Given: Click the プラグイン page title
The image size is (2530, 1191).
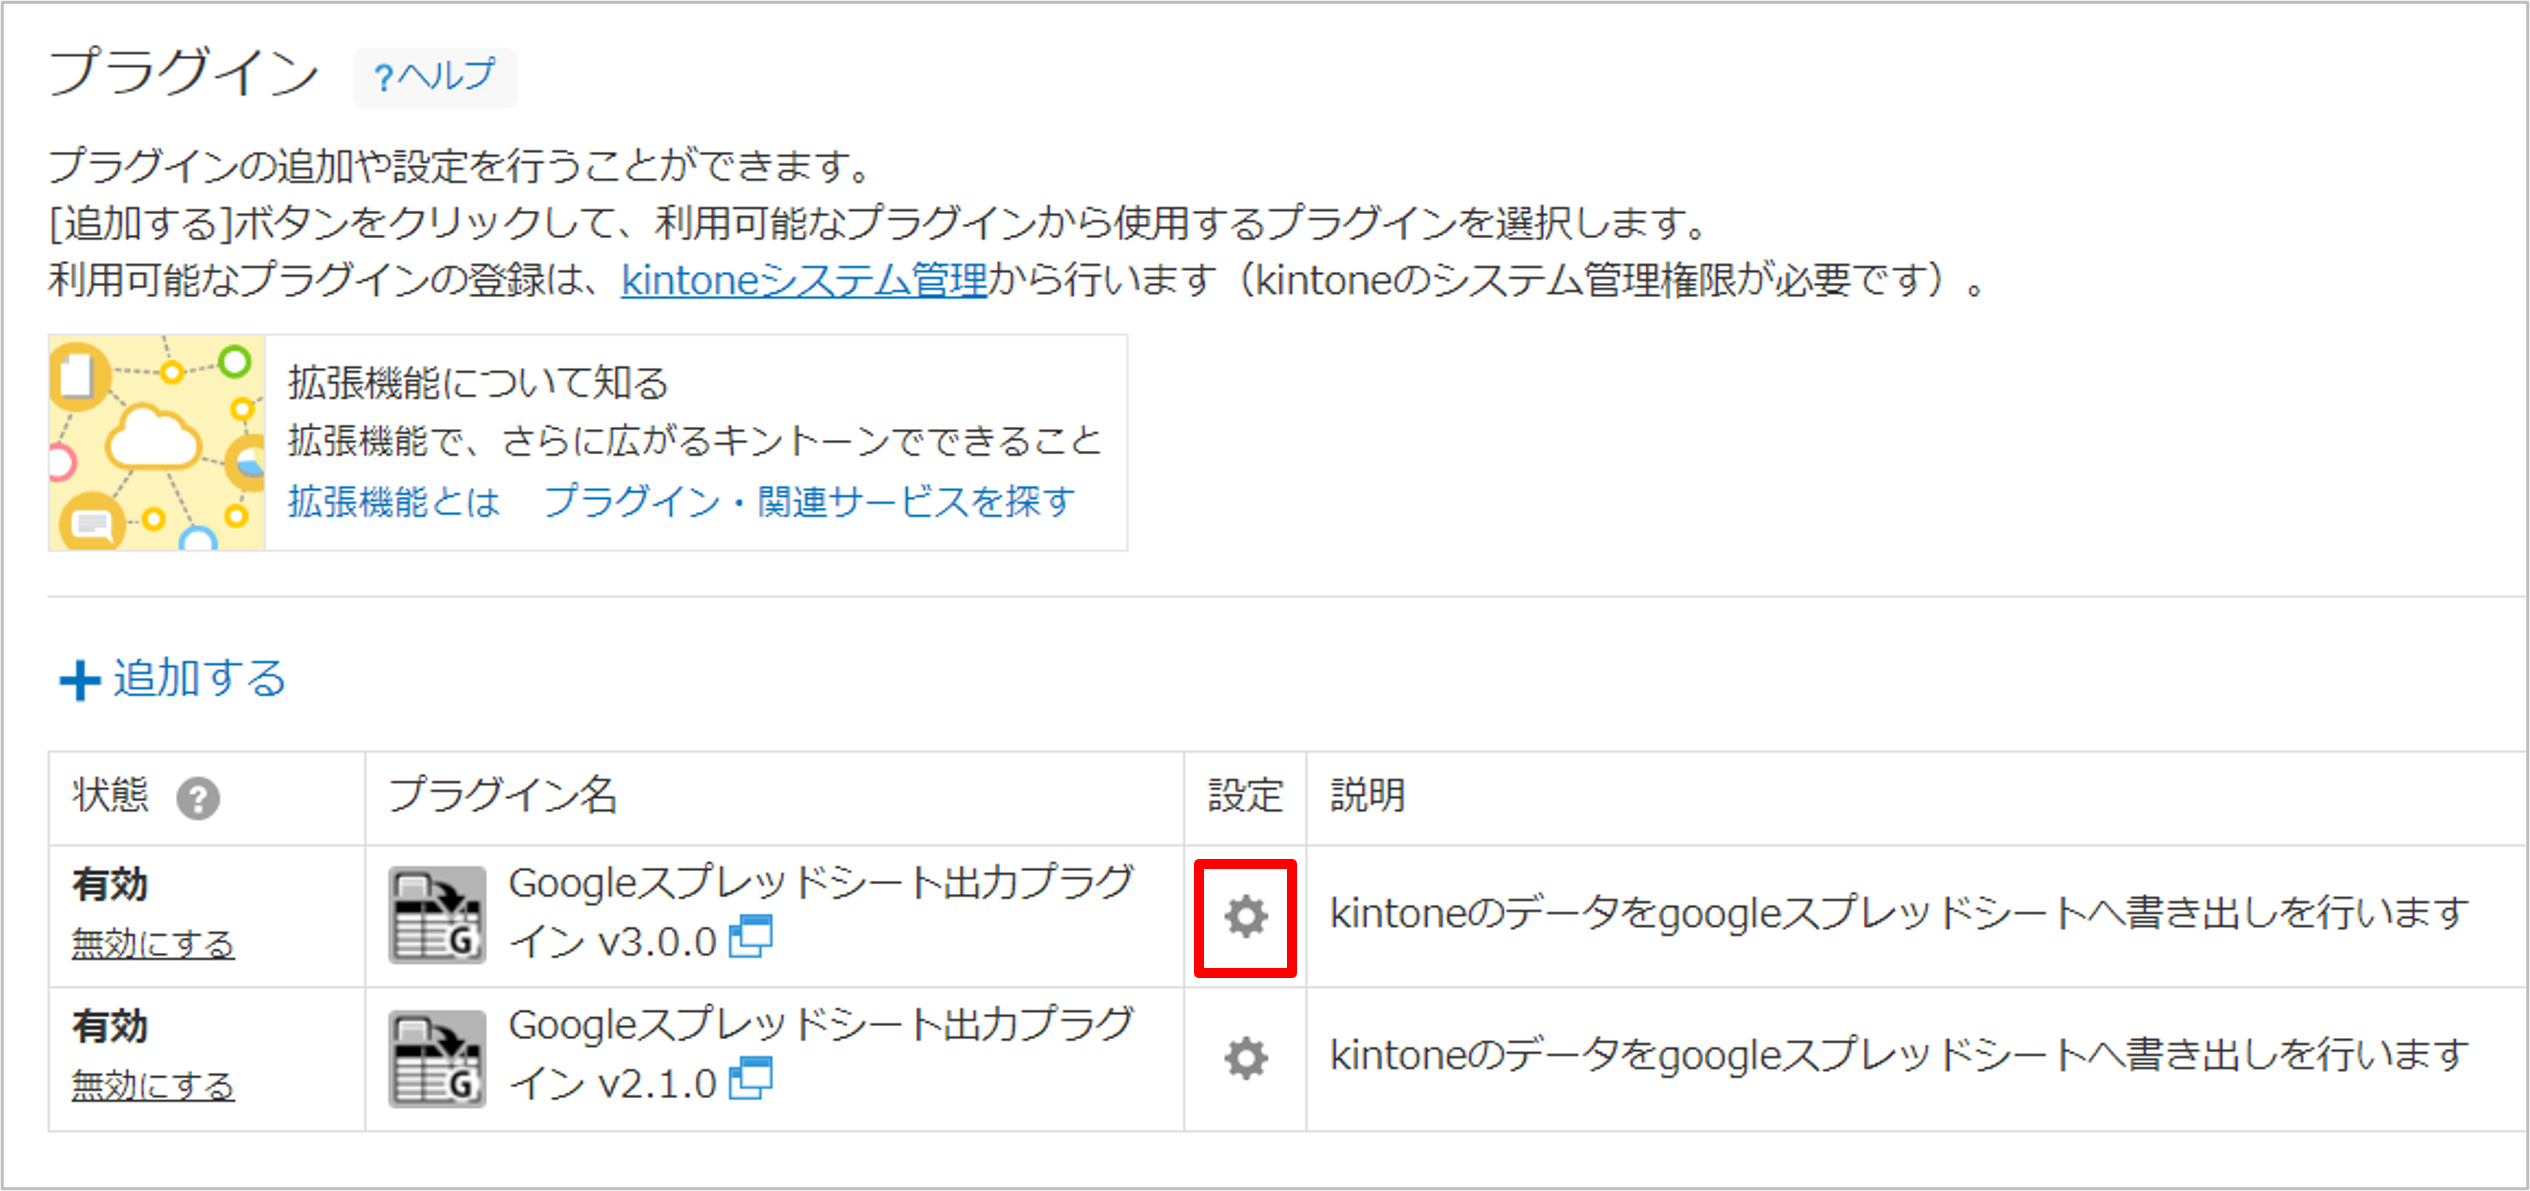Looking at the screenshot, I should click(184, 72).
